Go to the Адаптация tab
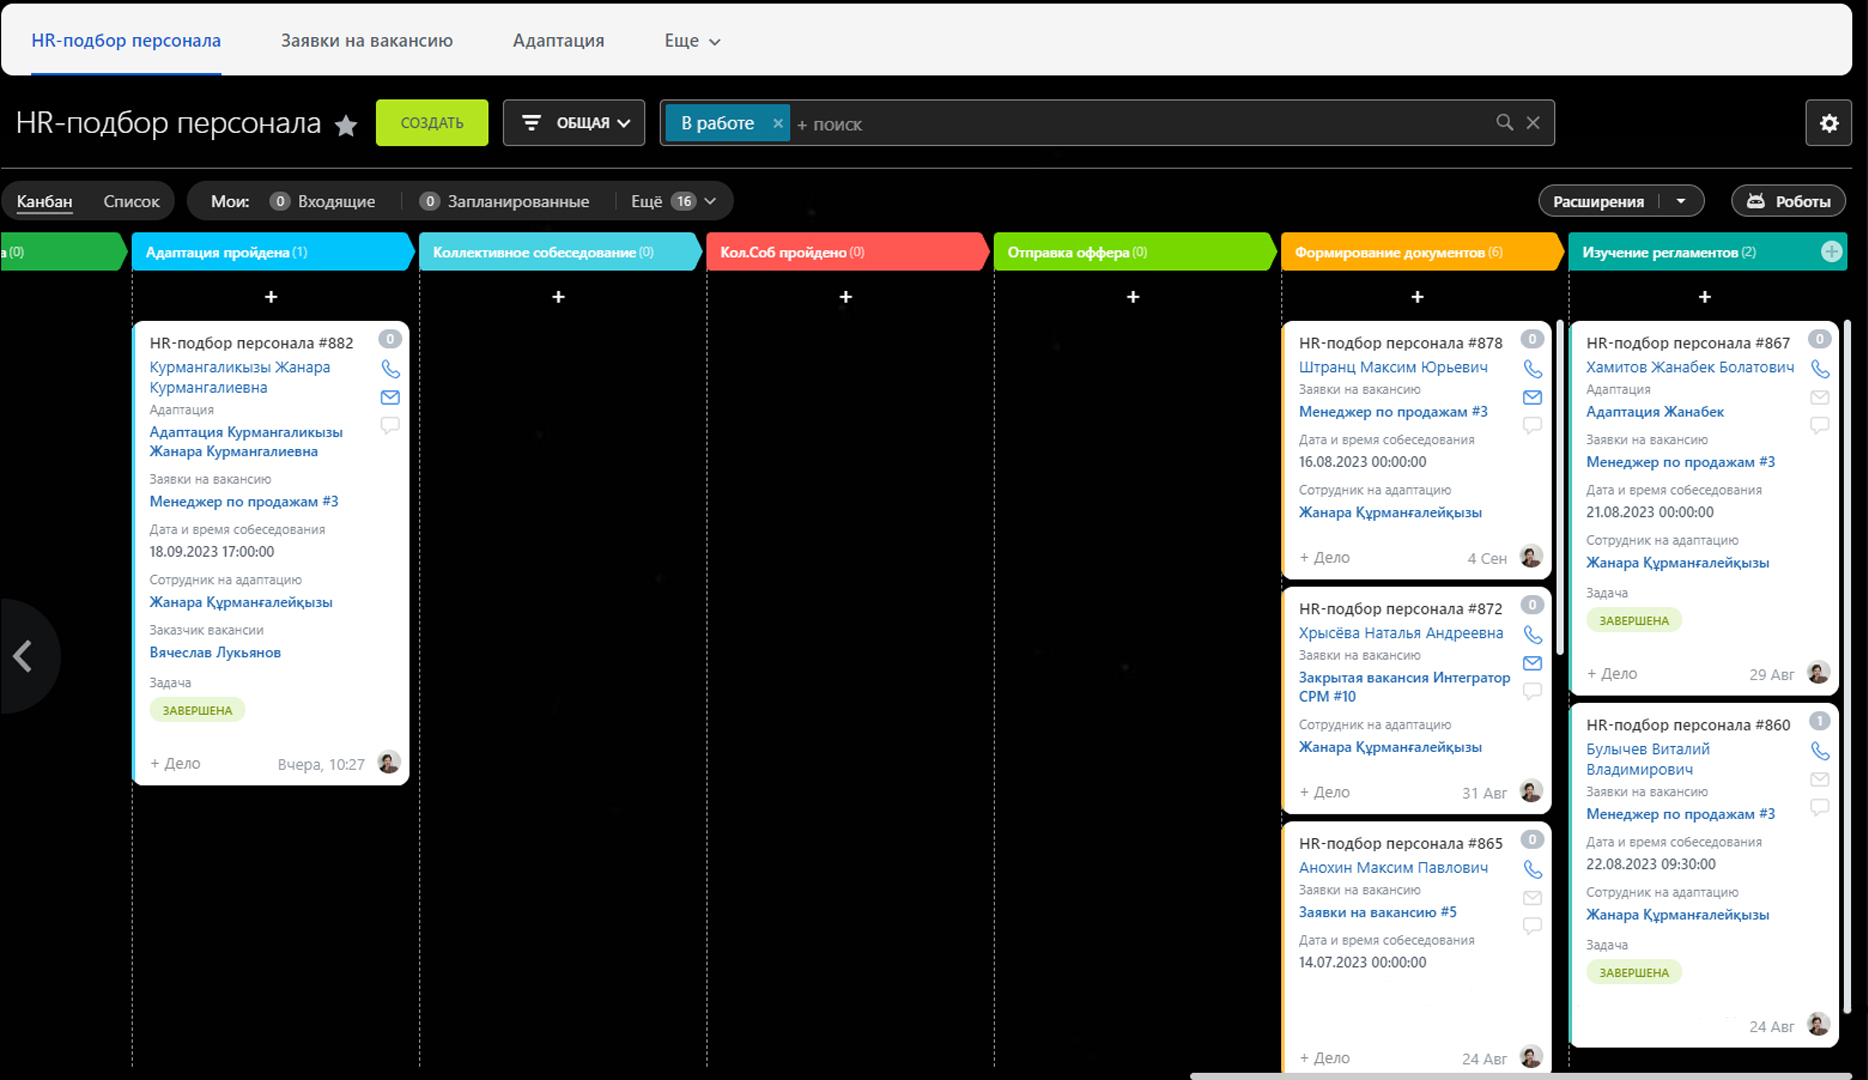This screenshot has width=1868, height=1080. 558,41
